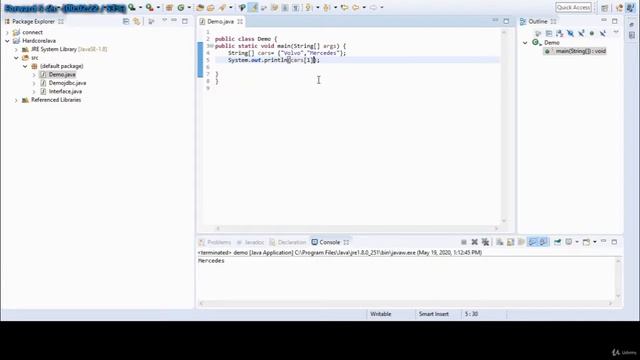Click the Run Last Tool (red toolbox) icon
Viewport: 640px width, 360px height.
point(150,7)
